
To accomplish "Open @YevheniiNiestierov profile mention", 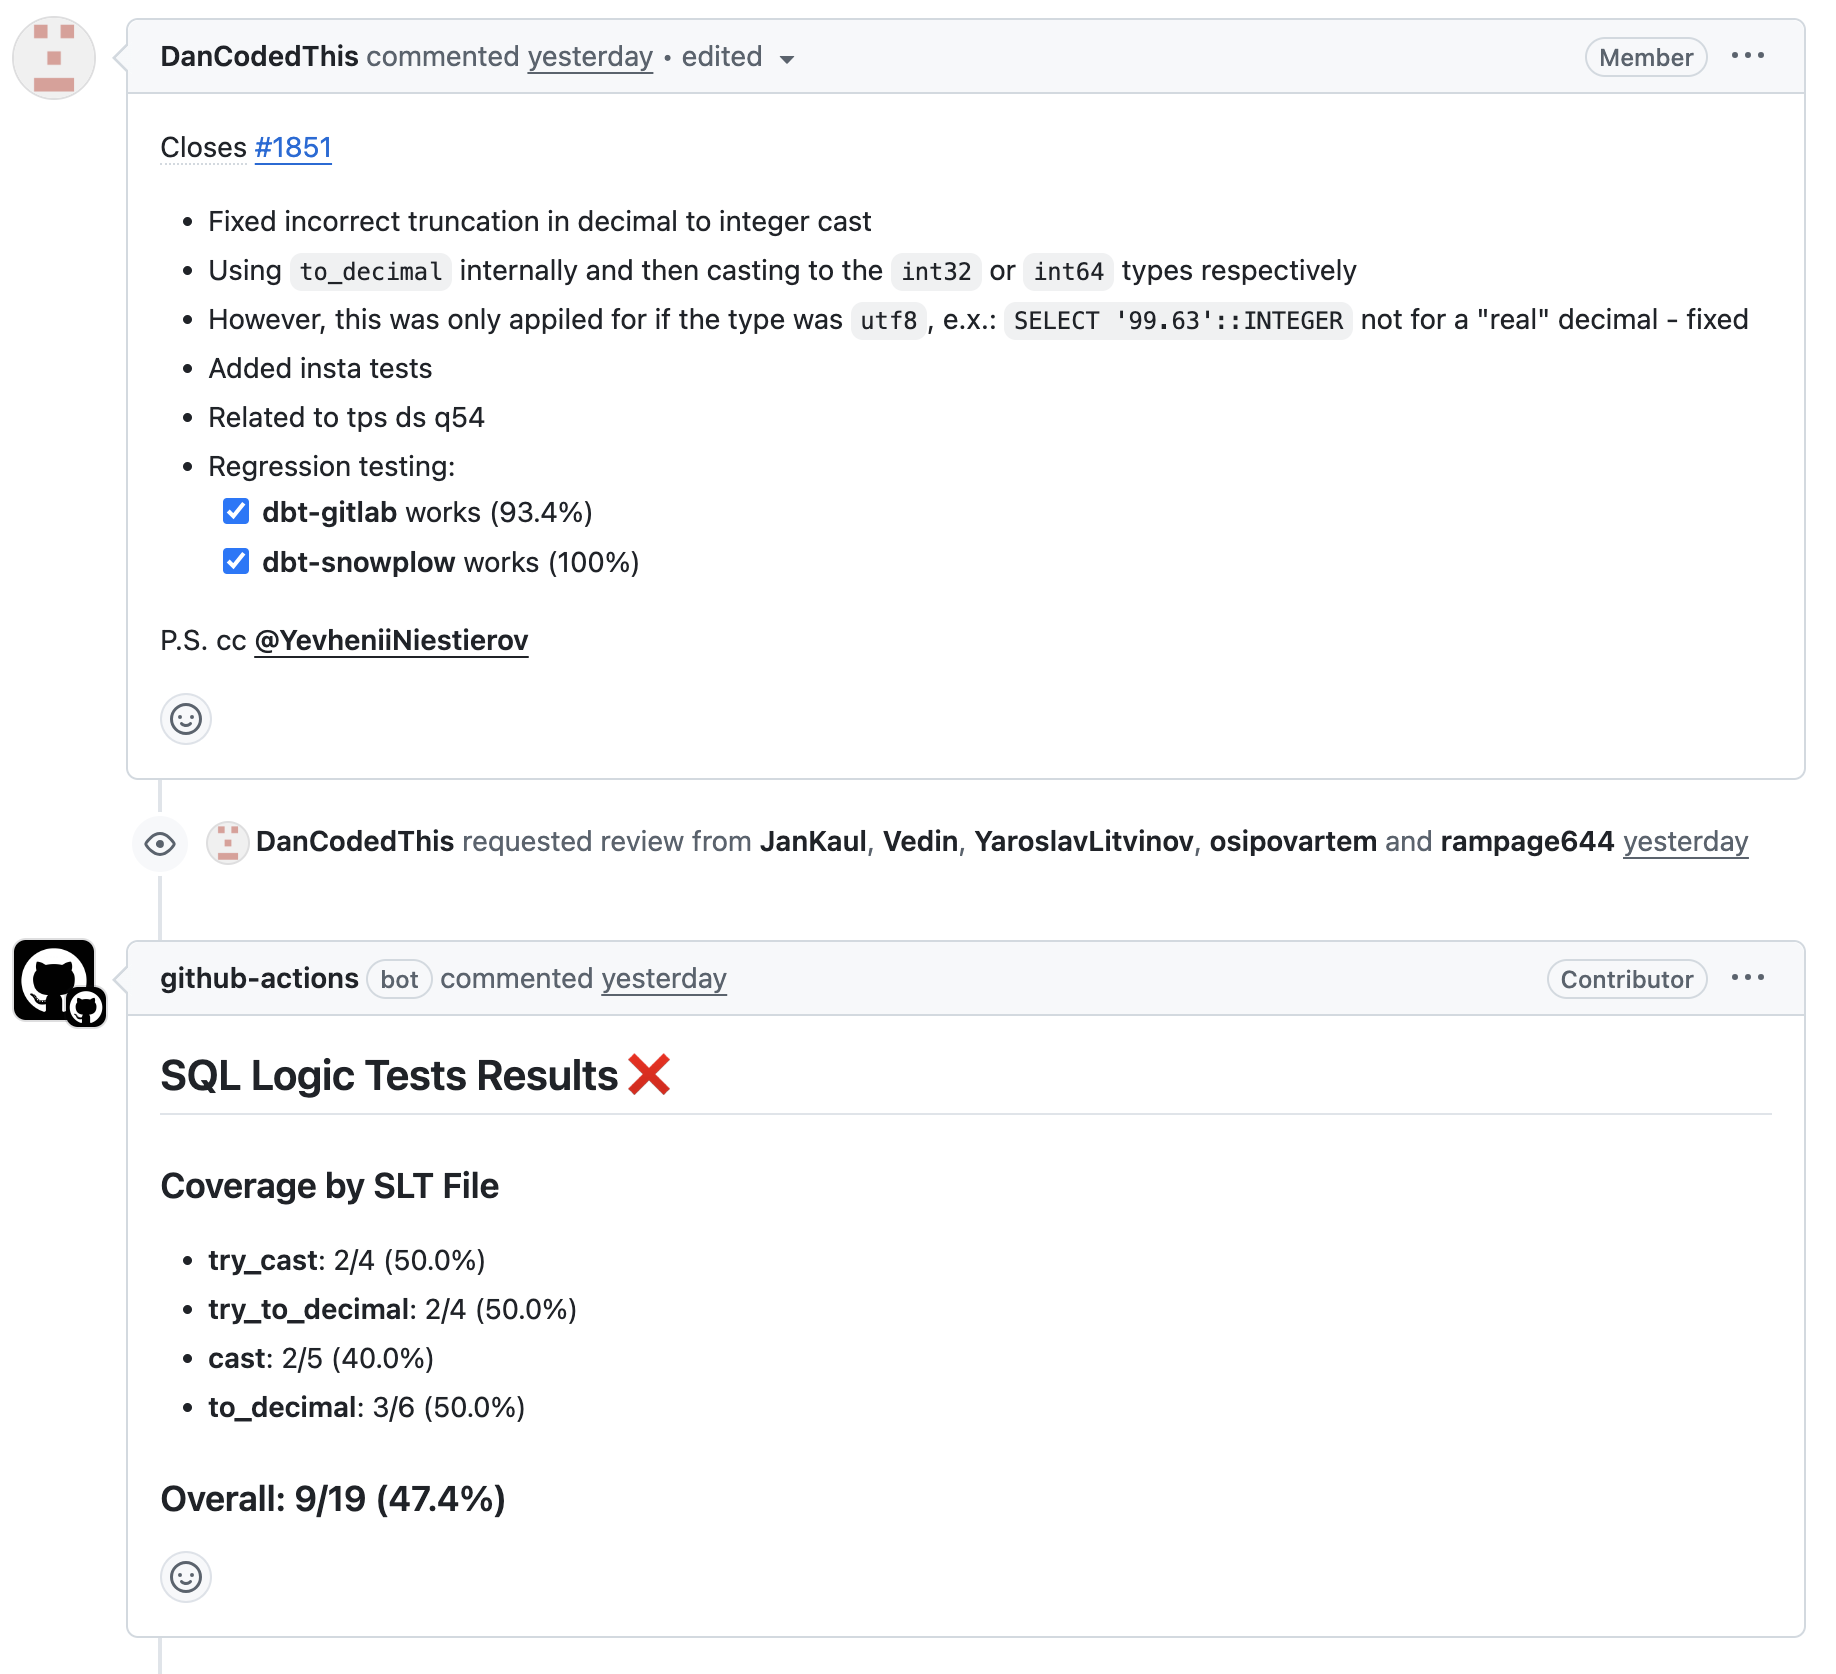I will (x=391, y=641).
